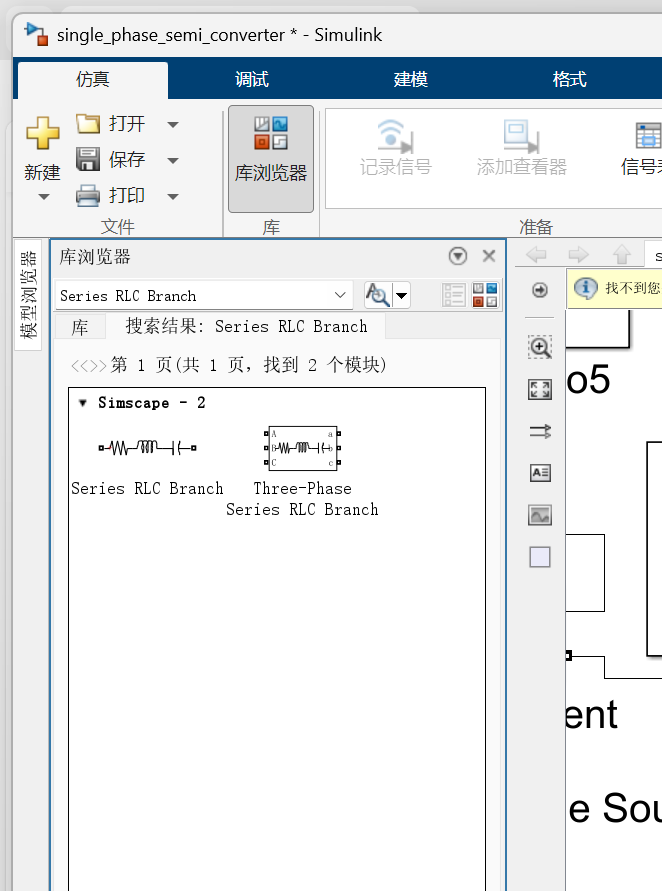Select the Area box tool
Viewport: 662px width, 891px height.
click(540, 557)
